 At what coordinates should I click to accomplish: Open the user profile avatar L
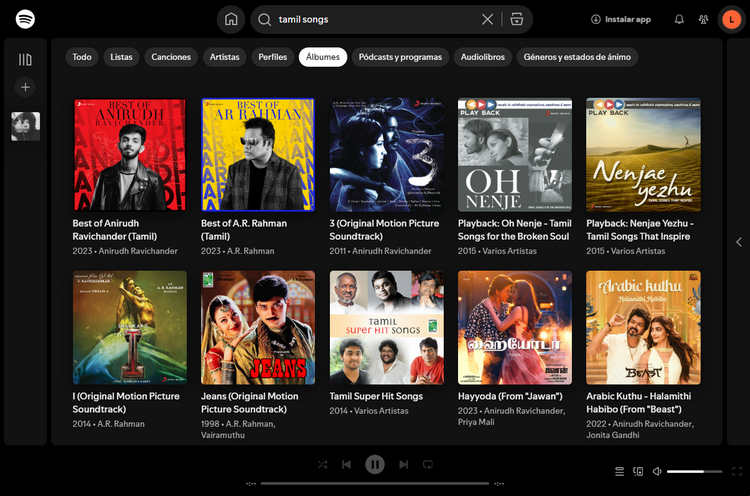731,20
